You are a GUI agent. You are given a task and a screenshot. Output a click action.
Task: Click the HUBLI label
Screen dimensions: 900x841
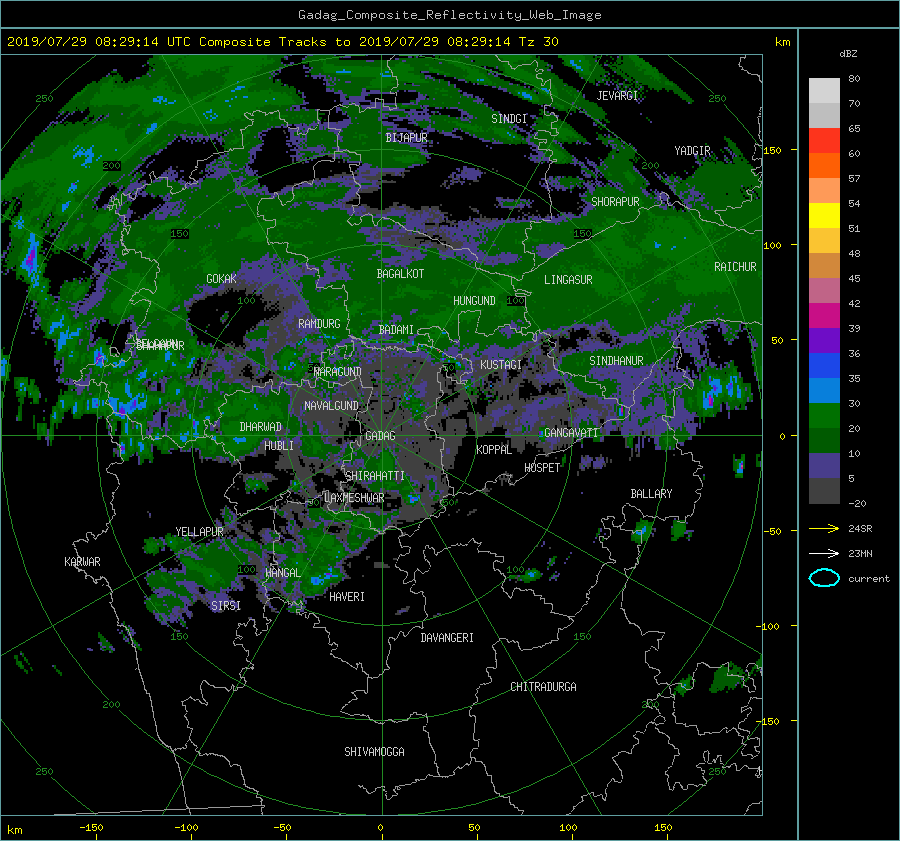(279, 446)
